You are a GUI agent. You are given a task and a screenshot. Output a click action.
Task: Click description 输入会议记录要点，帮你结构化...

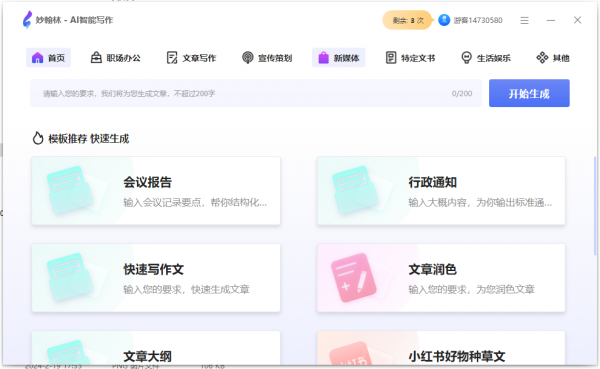pyautogui.click(x=195, y=202)
